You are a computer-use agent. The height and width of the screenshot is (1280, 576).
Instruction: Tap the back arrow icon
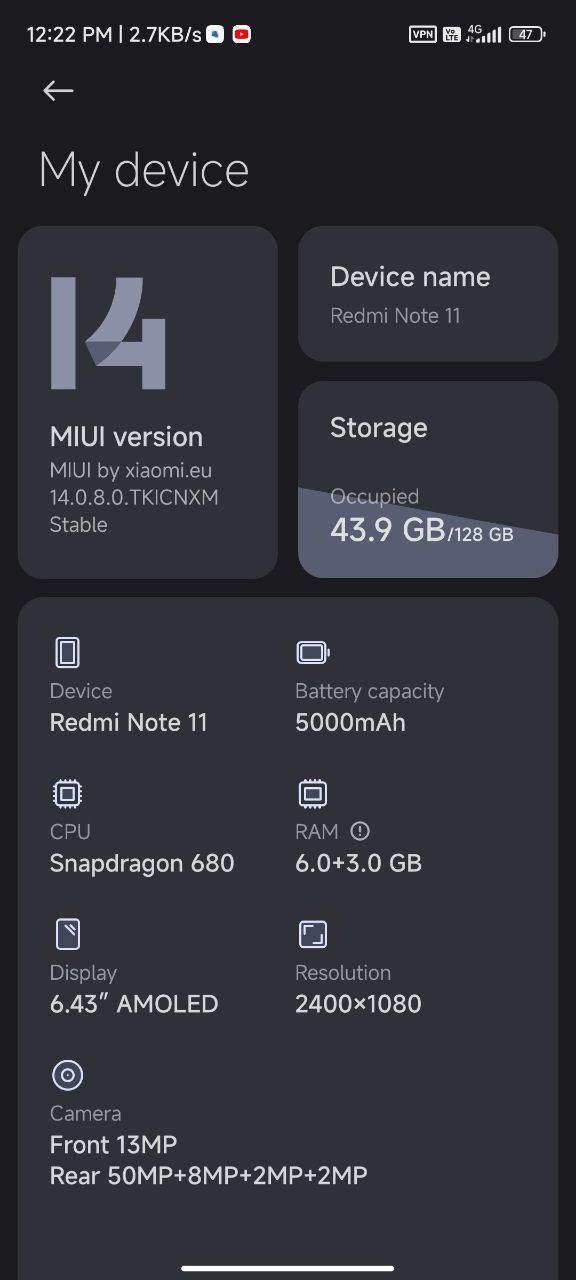58,91
